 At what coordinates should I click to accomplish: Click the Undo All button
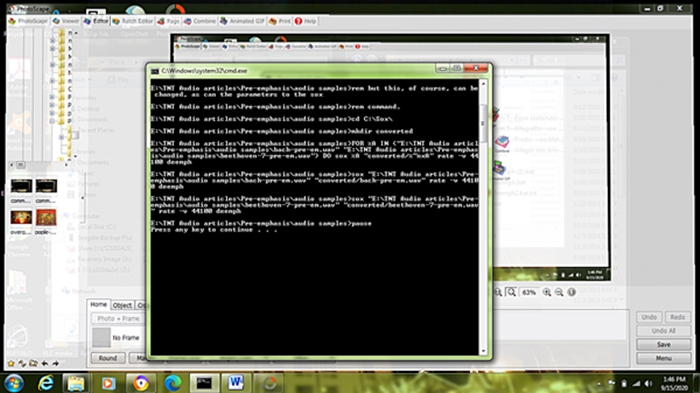pyautogui.click(x=663, y=331)
